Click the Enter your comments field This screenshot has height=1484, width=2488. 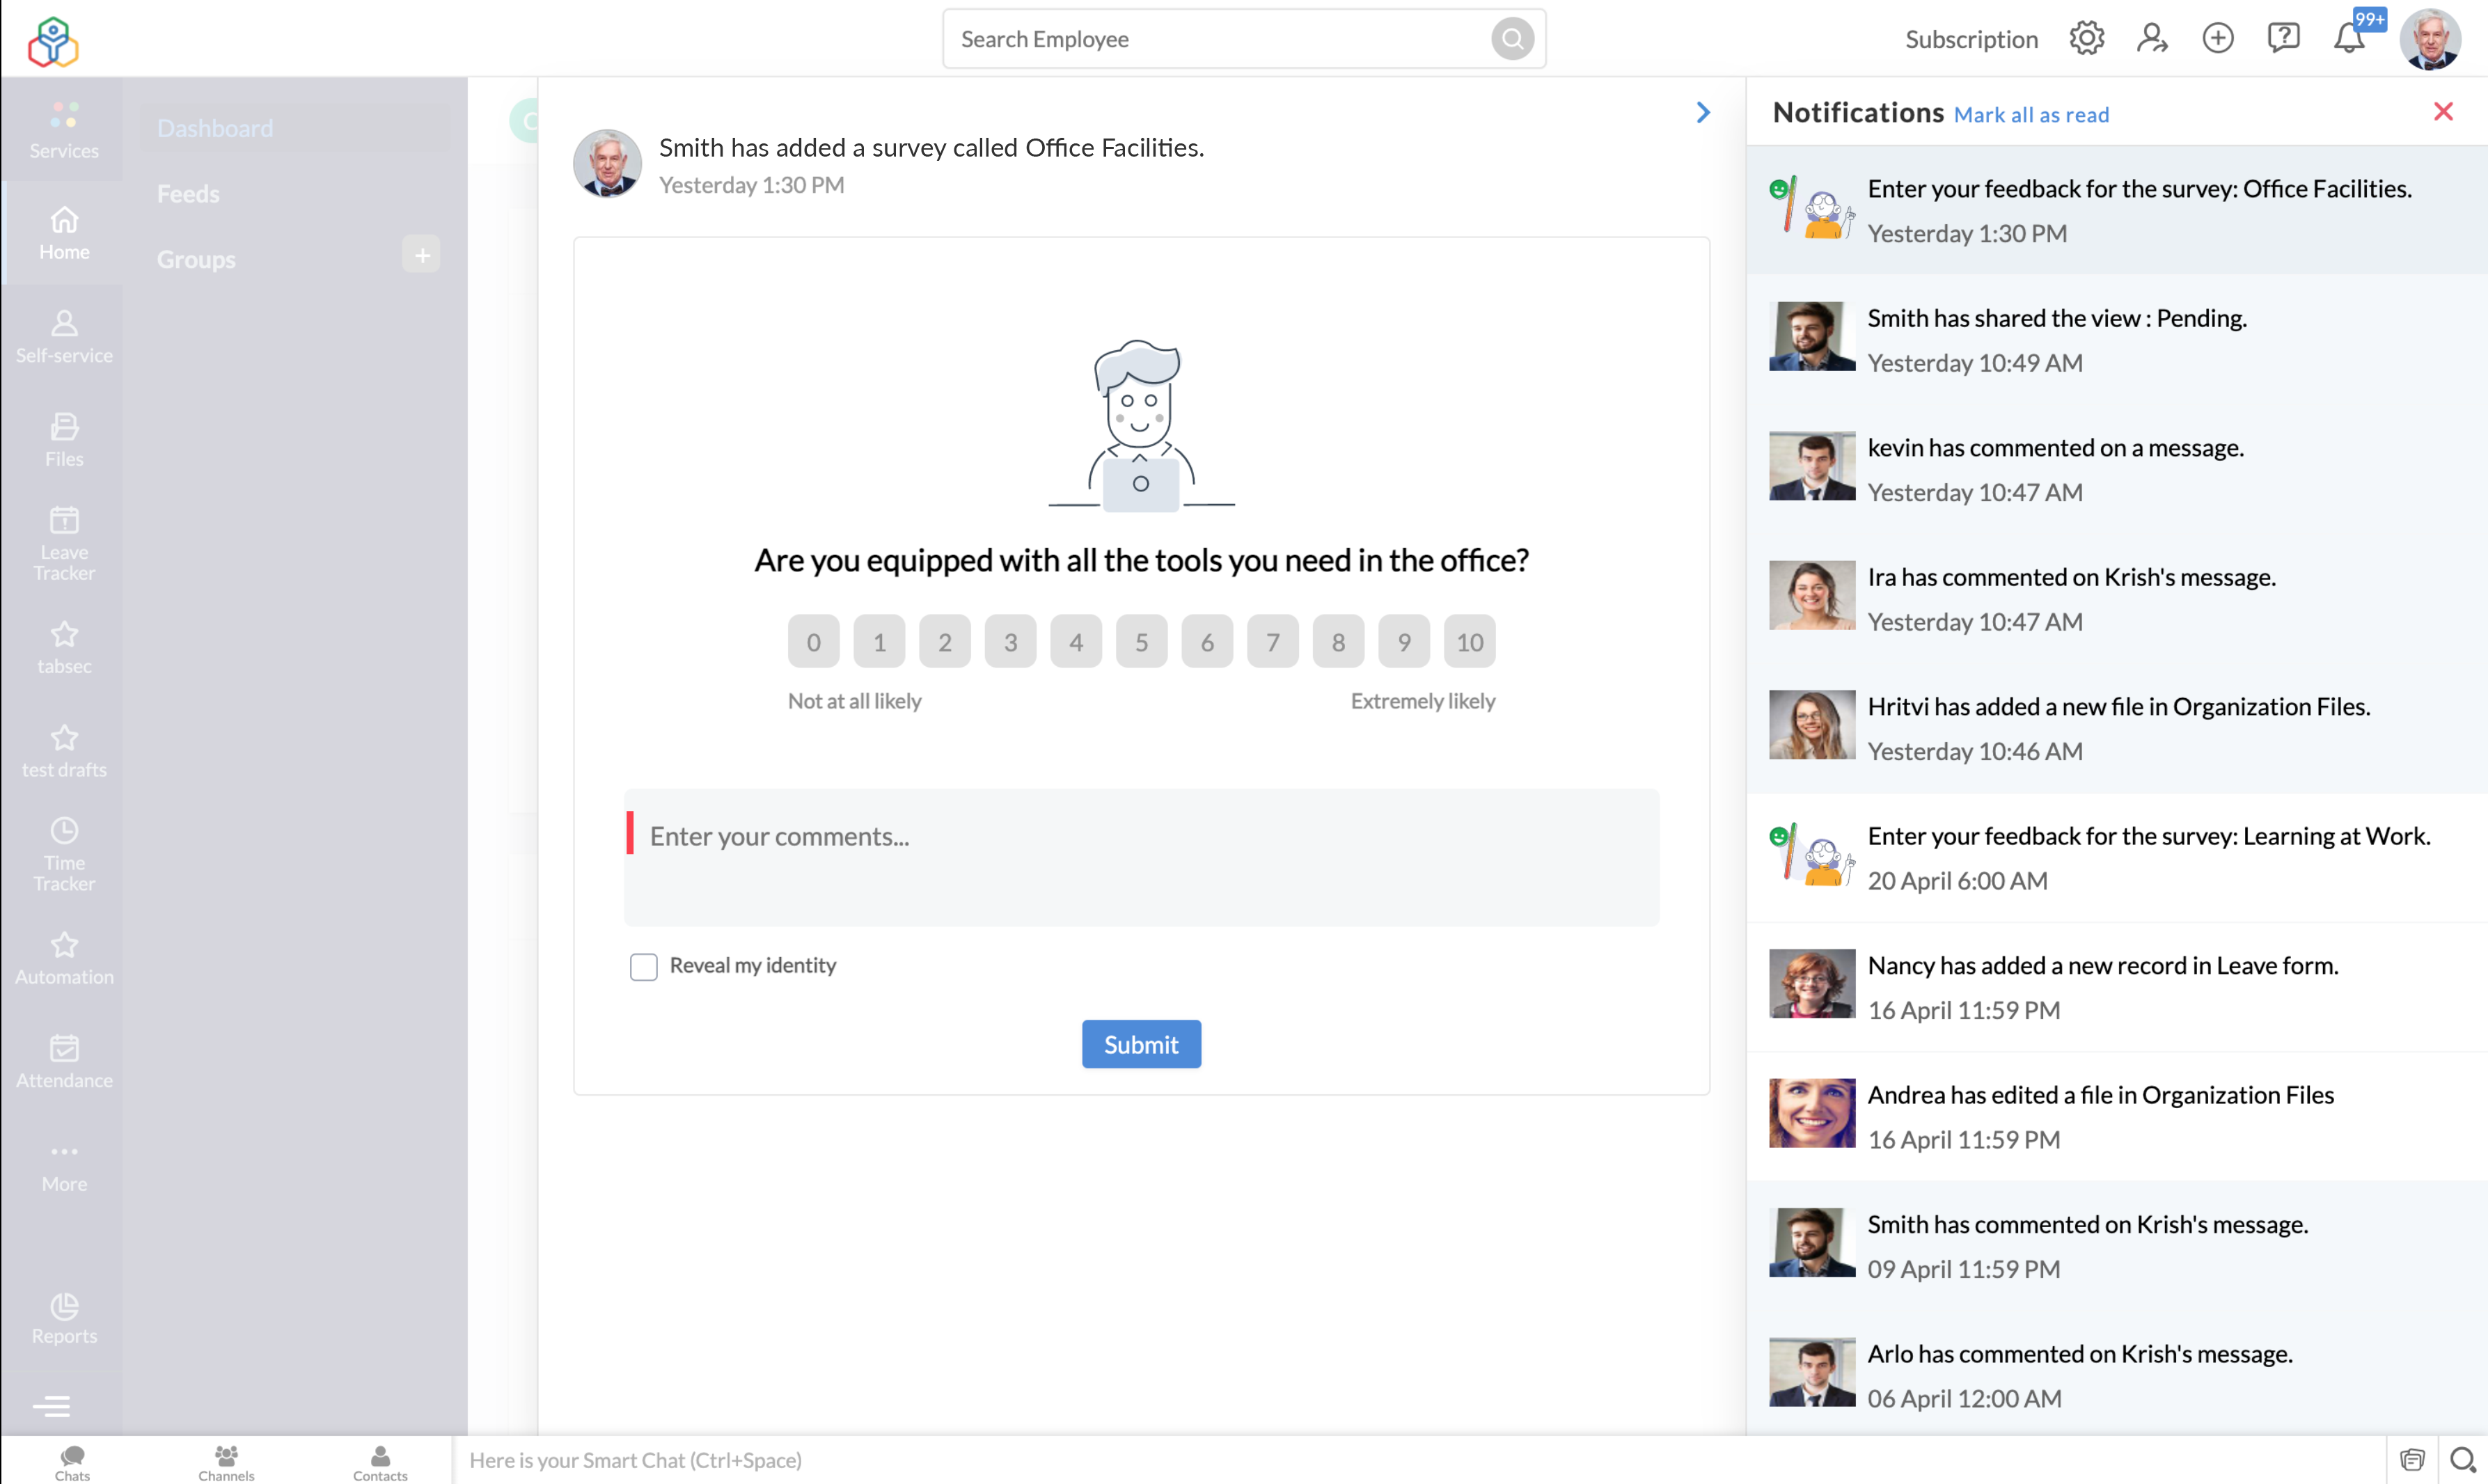tap(1140, 857)
